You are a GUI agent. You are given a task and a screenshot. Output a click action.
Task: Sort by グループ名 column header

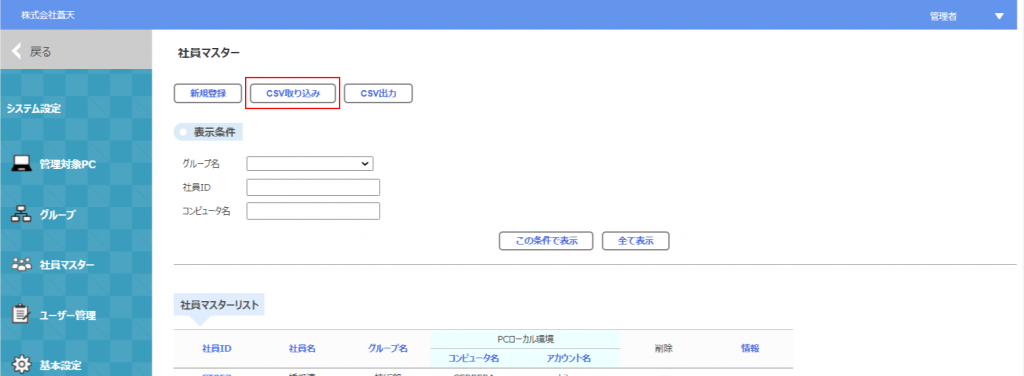pyautogui.click(x=387, y=349)
